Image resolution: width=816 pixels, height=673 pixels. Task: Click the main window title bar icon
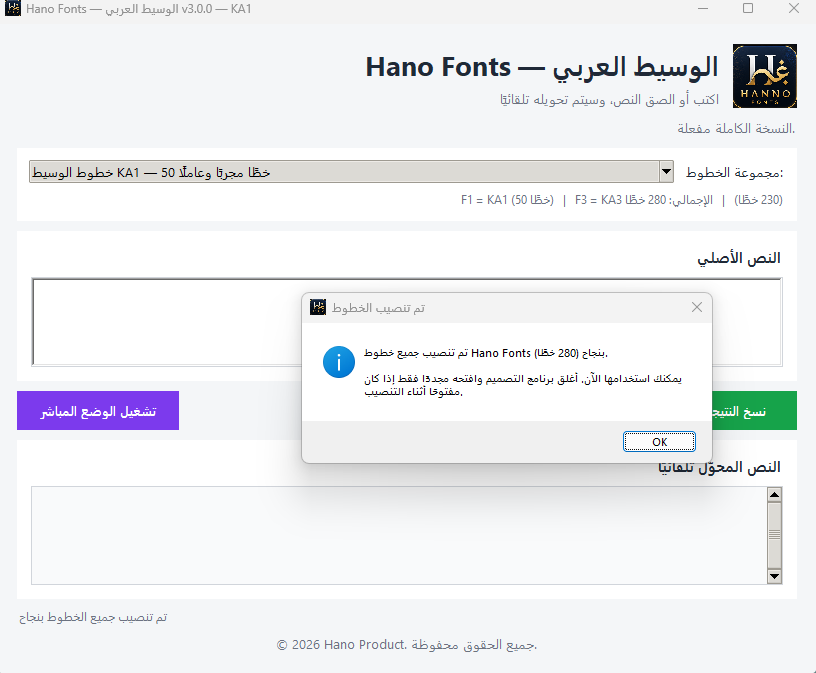(x=12, y=8)
